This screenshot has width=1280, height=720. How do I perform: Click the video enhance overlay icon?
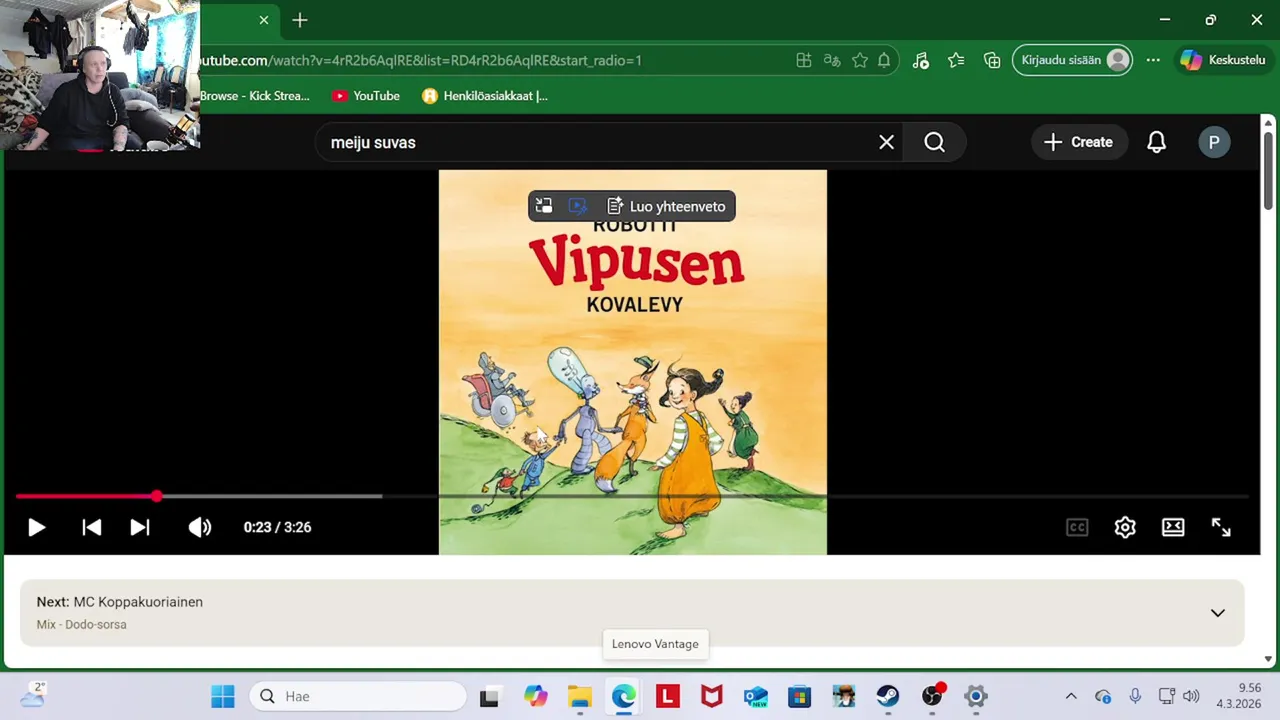[x=578, y=206]
